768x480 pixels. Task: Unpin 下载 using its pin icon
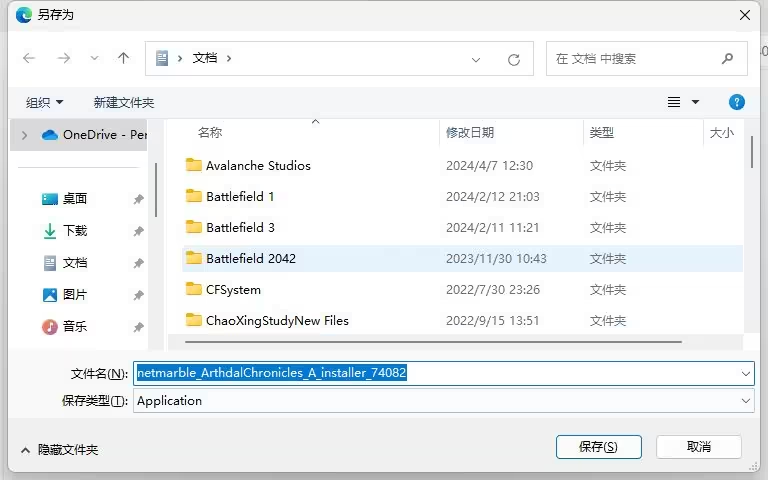(139, 231)
